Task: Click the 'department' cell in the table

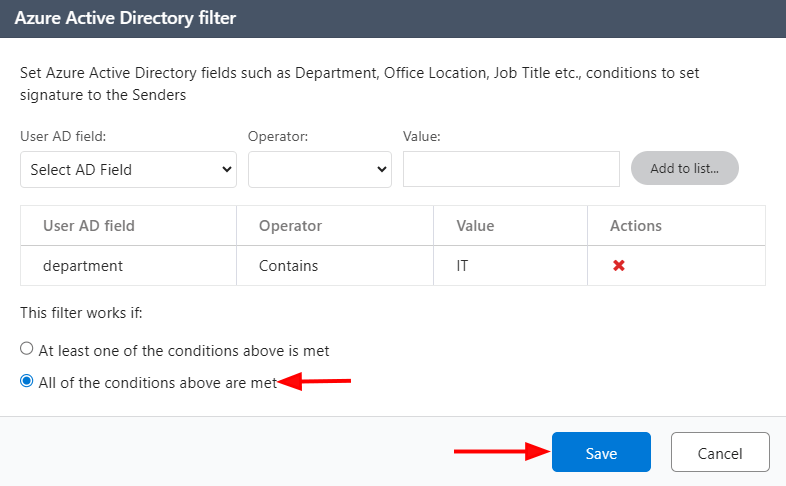Action: [x=83, y=266]
